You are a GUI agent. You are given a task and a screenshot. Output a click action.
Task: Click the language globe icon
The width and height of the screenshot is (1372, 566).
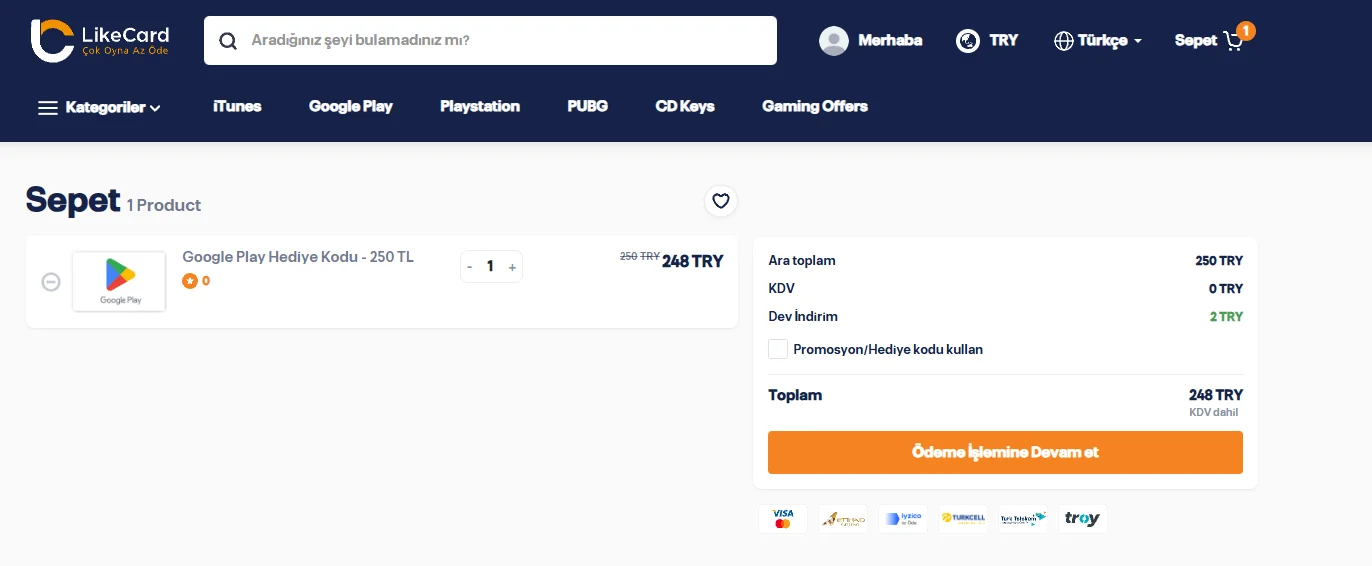click(1064, 41)
